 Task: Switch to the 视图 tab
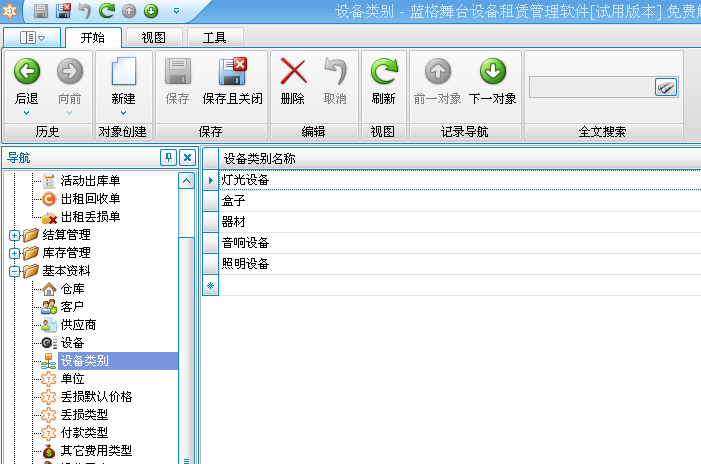(x=154, y=38)
